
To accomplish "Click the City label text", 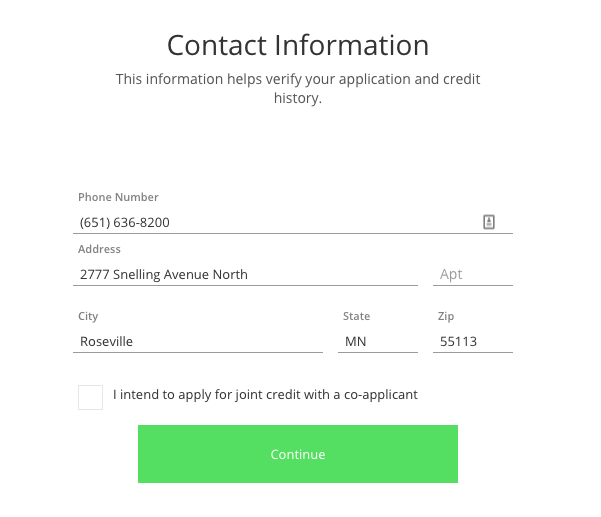I will tap(88, 316).
